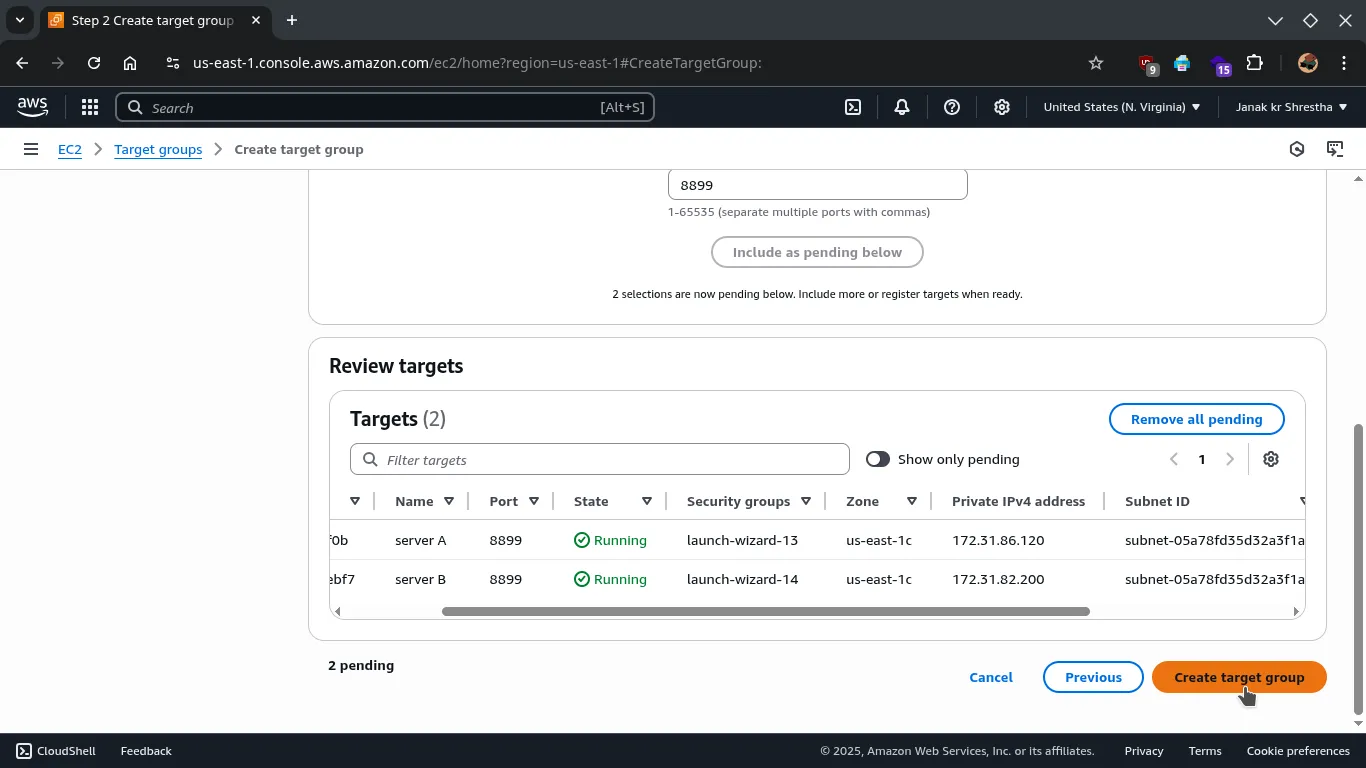
Task: Expand Janak kr Shrestha account menu
Action: coord(1291,107)
